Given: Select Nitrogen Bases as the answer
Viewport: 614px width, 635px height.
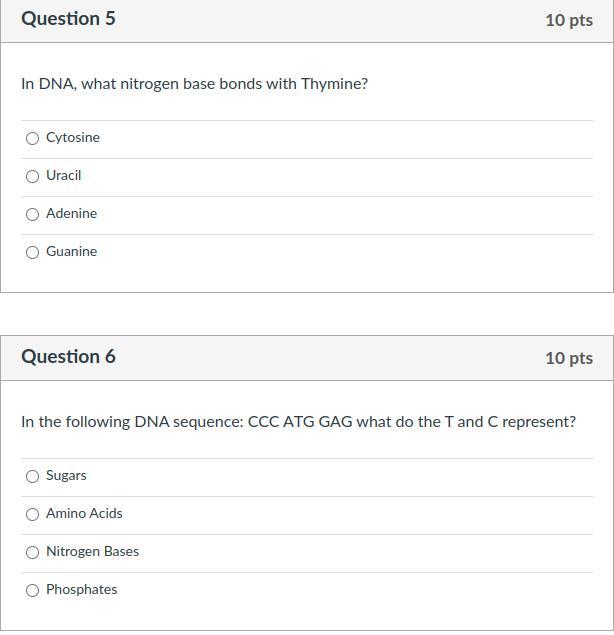Looking at the screenshot, I should 32,552.
